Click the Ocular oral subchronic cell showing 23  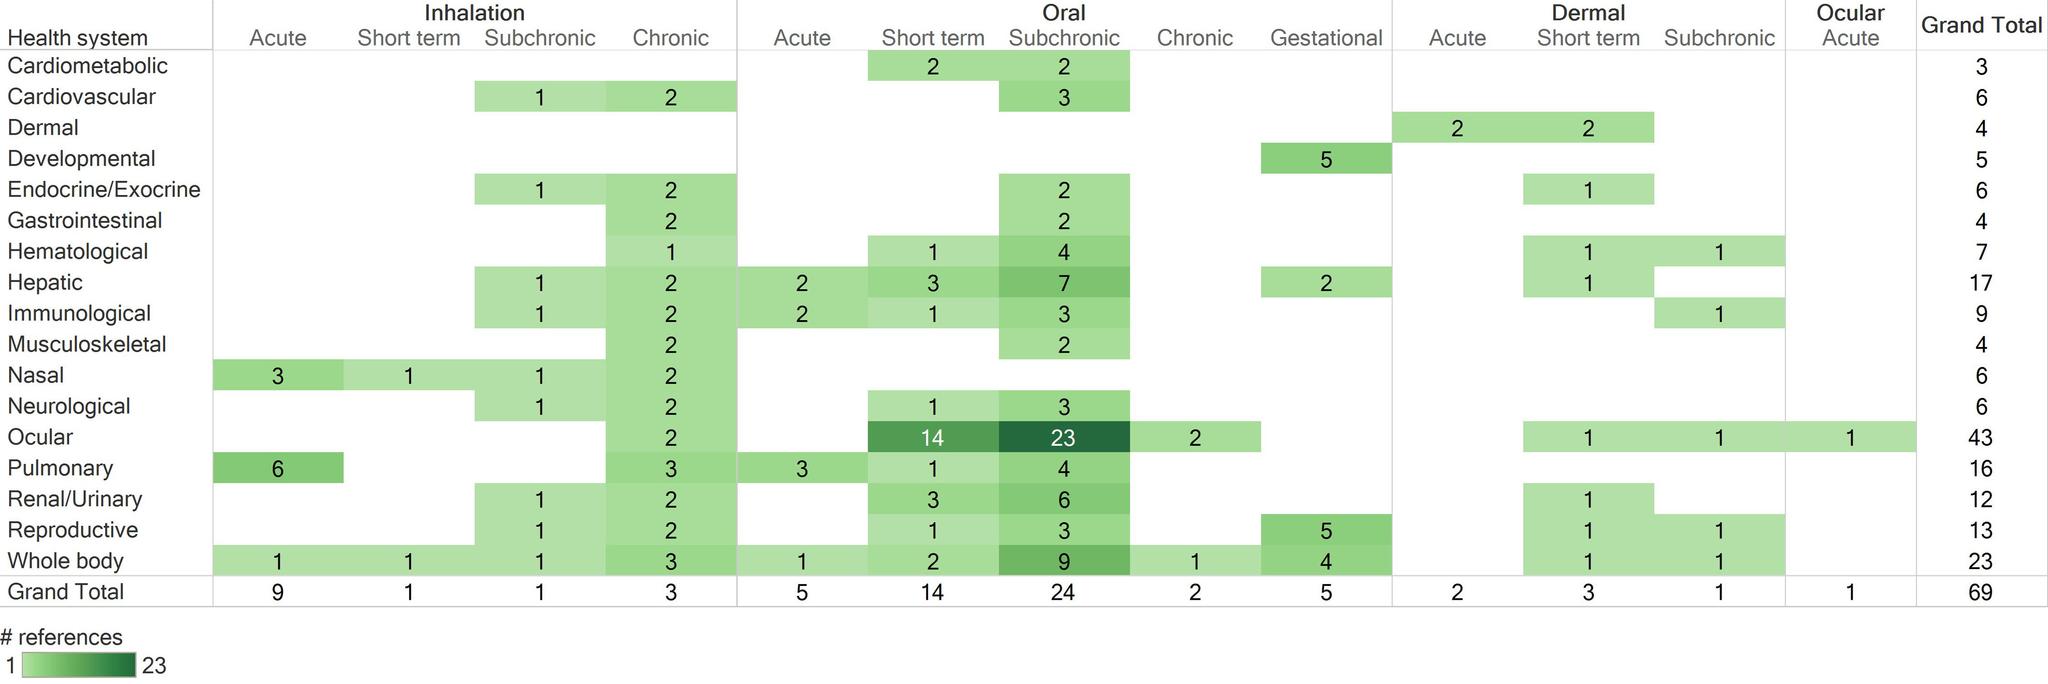[1063, 437]
